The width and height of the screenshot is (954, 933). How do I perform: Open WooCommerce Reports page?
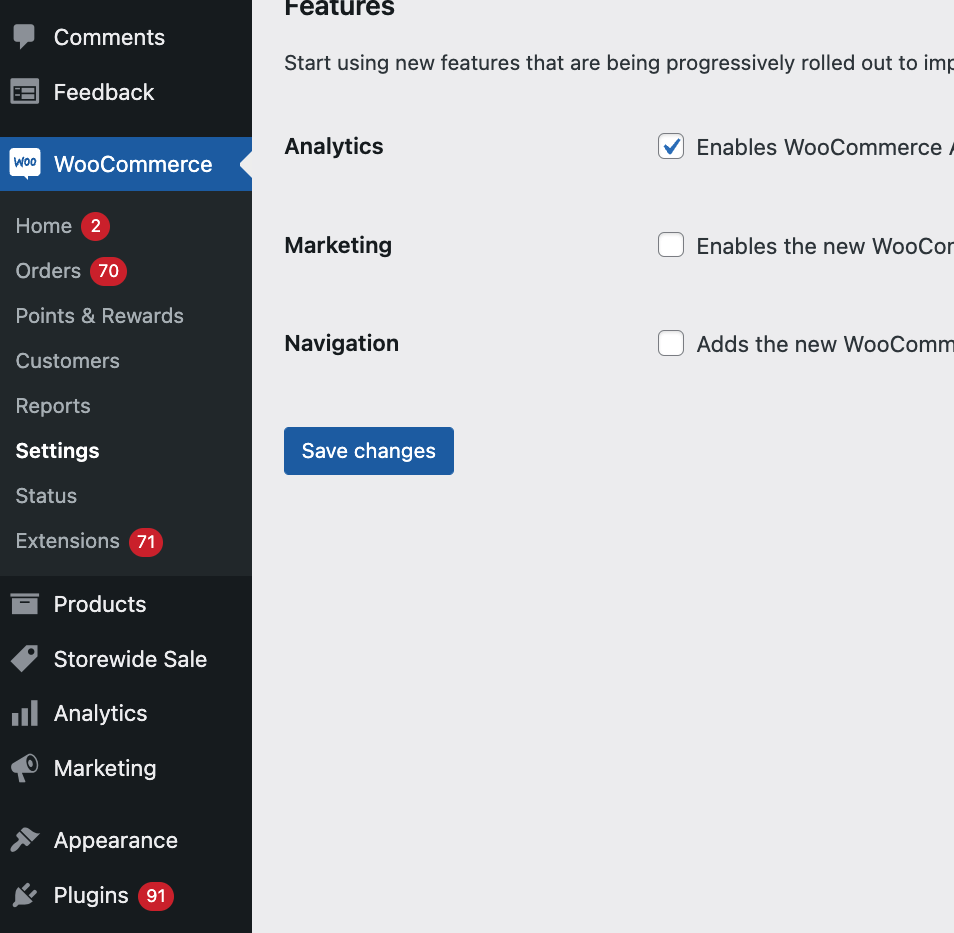click(53, 406)
